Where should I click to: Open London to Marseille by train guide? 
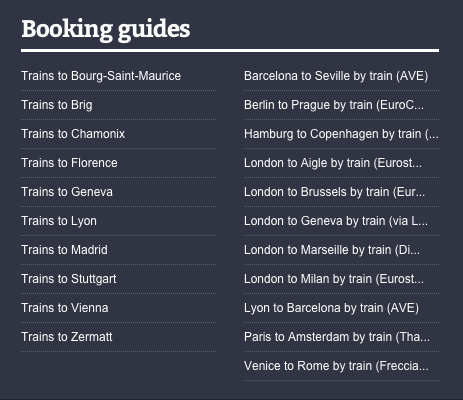[332, 250]
